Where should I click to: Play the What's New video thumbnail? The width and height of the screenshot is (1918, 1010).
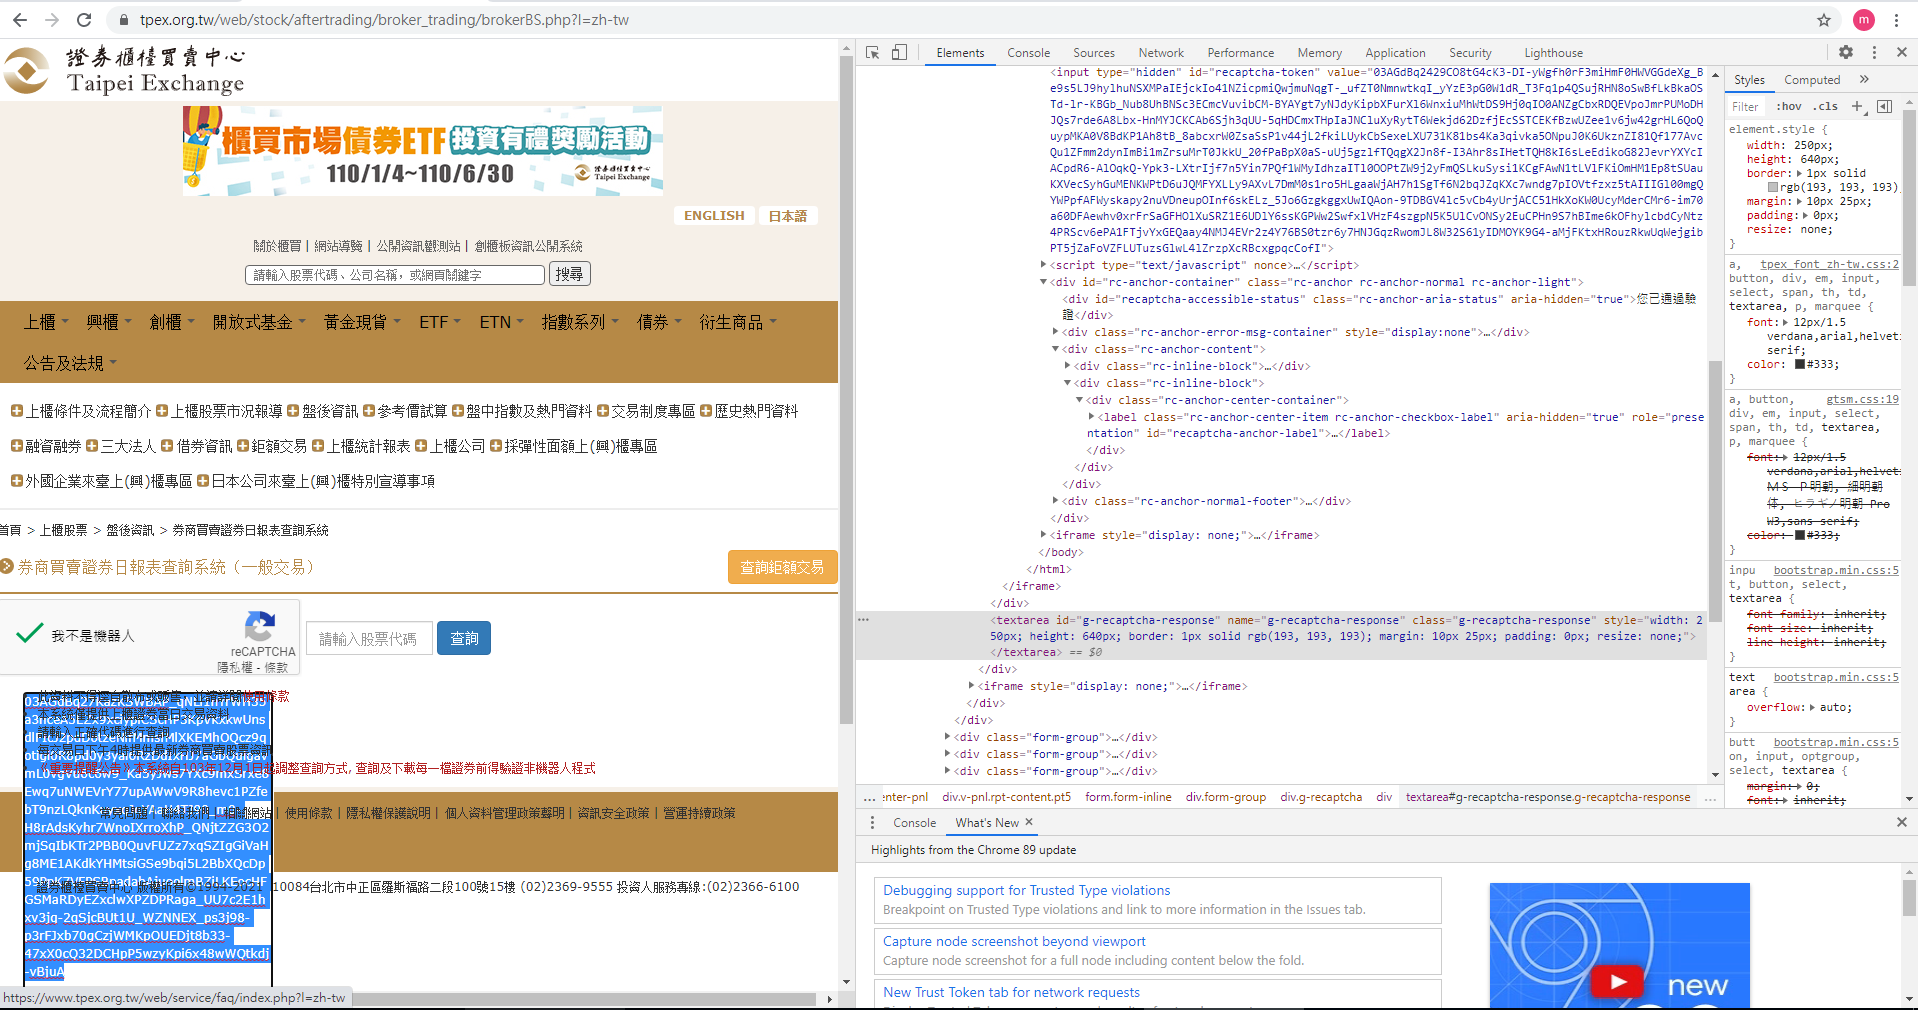pos(1617,982)
